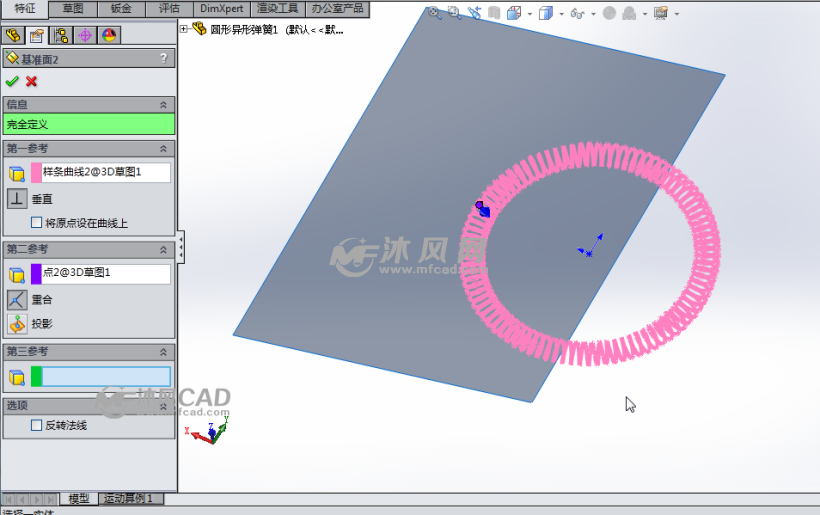Open the 运动算例1 bottom tab
The height and width of the screenshot is (515, 820).
tap(128, 498)
